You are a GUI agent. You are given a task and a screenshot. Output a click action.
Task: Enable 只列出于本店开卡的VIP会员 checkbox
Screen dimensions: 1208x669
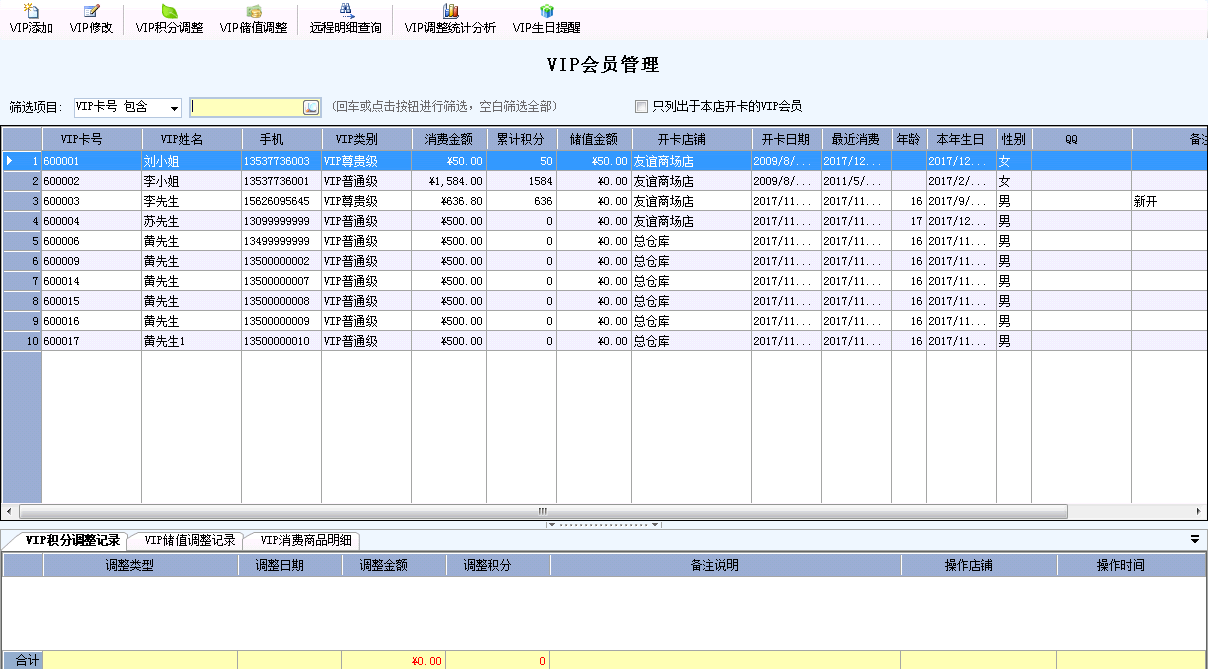pyautogui.click(x=642, y=107)
